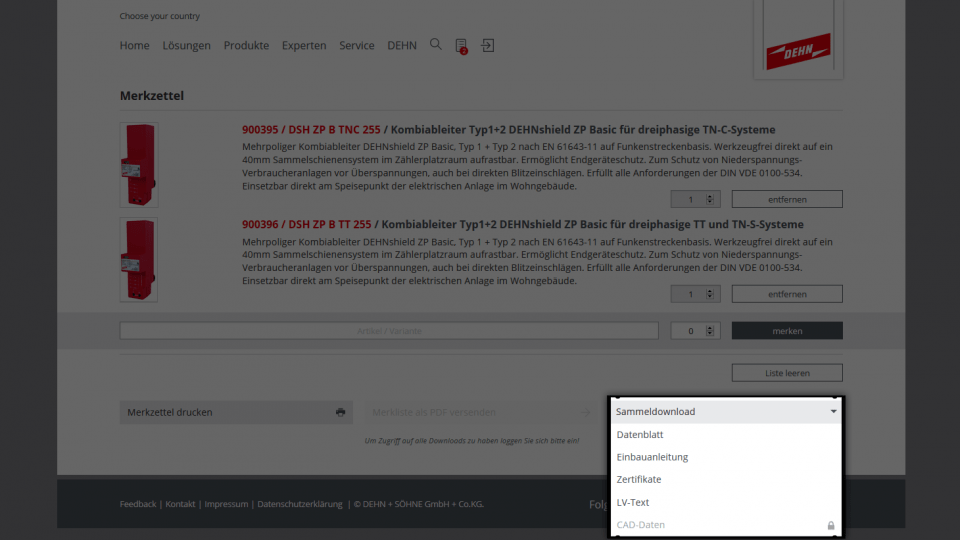Open the search magnifier icon
Viewport: 960px width, 540px height.
(x=435, y=44)
